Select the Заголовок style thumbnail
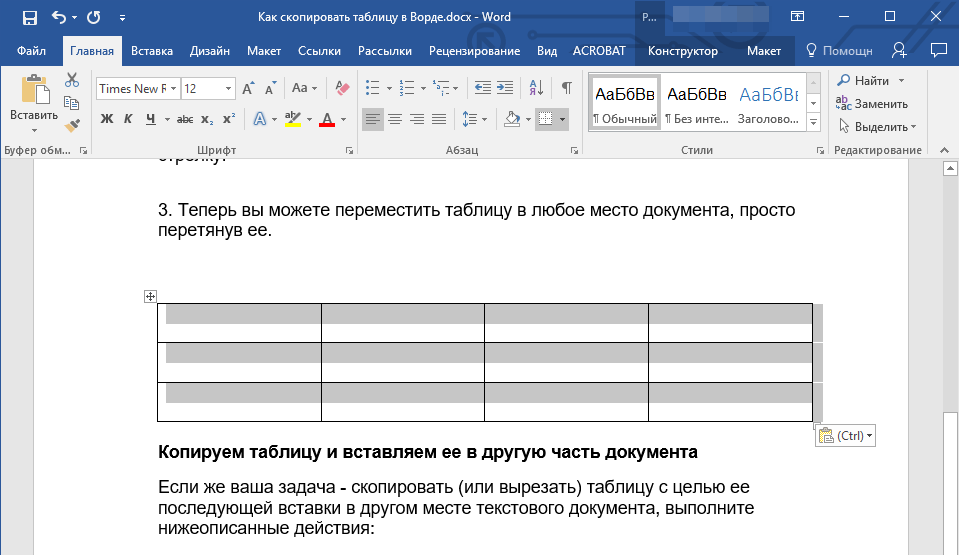 pyautogui.click(x=768, y=104)
